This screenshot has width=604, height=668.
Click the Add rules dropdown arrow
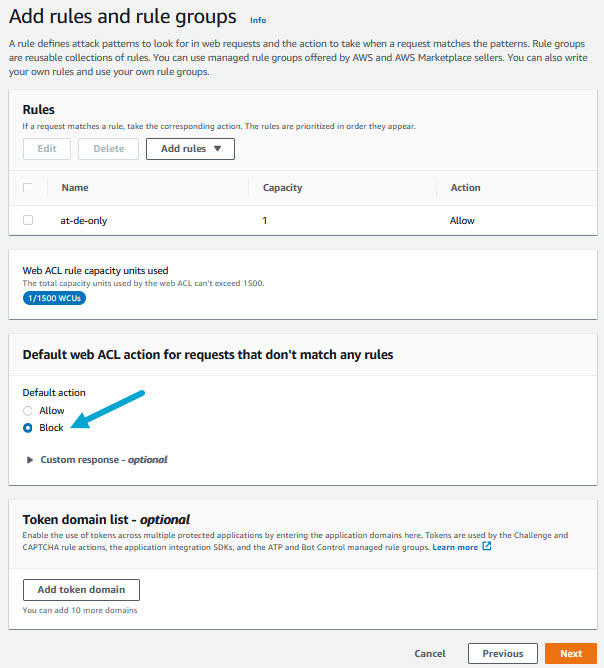coord(217,149)
